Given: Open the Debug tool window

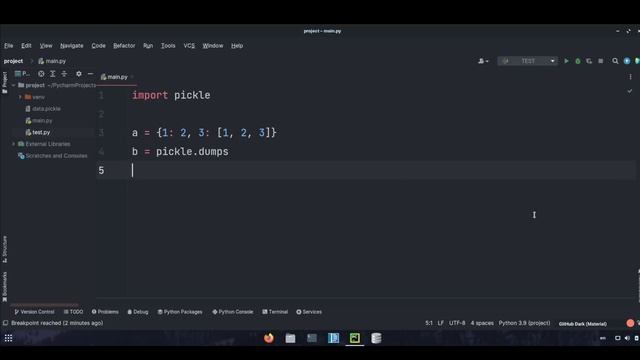Looking at the screenshot, I should pyautogui.click(x=138, y=312).
